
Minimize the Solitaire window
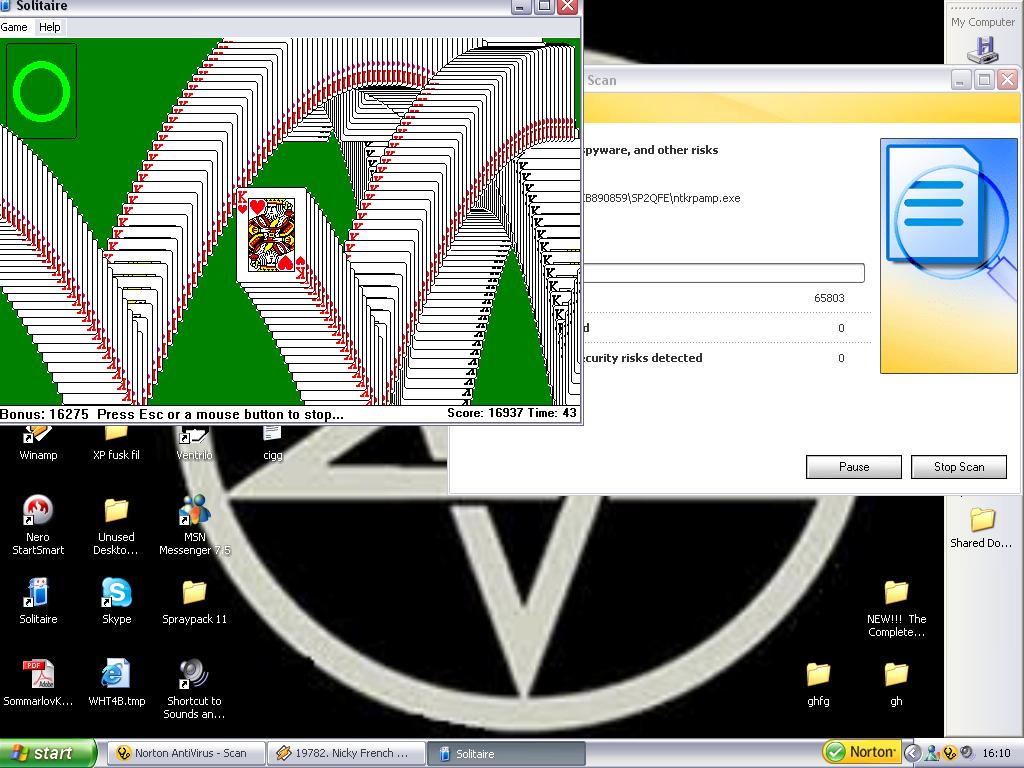pos(520,7)
